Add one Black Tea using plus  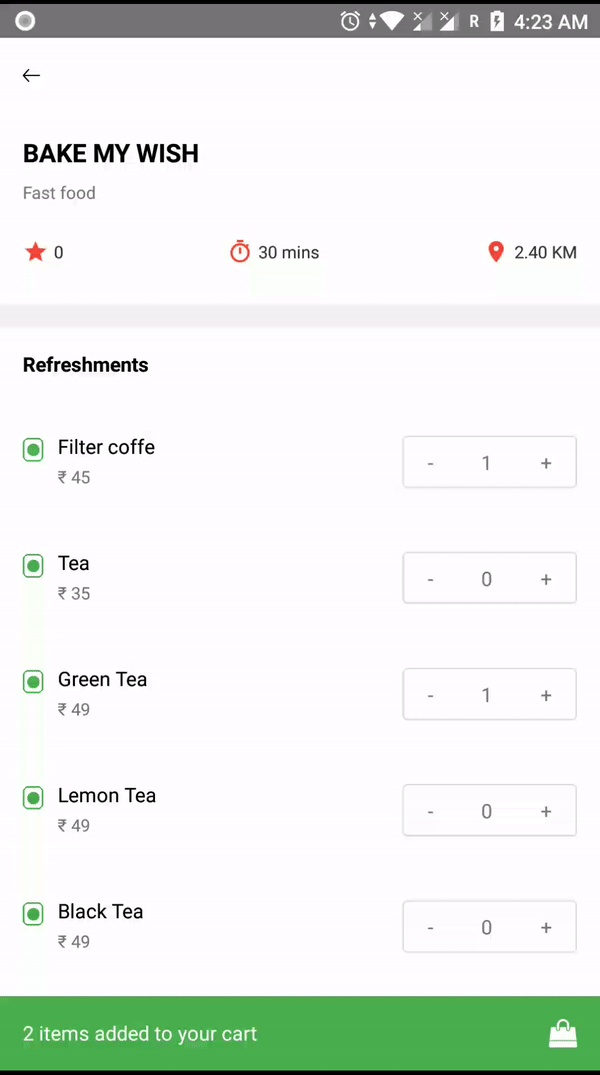[546, 927]
